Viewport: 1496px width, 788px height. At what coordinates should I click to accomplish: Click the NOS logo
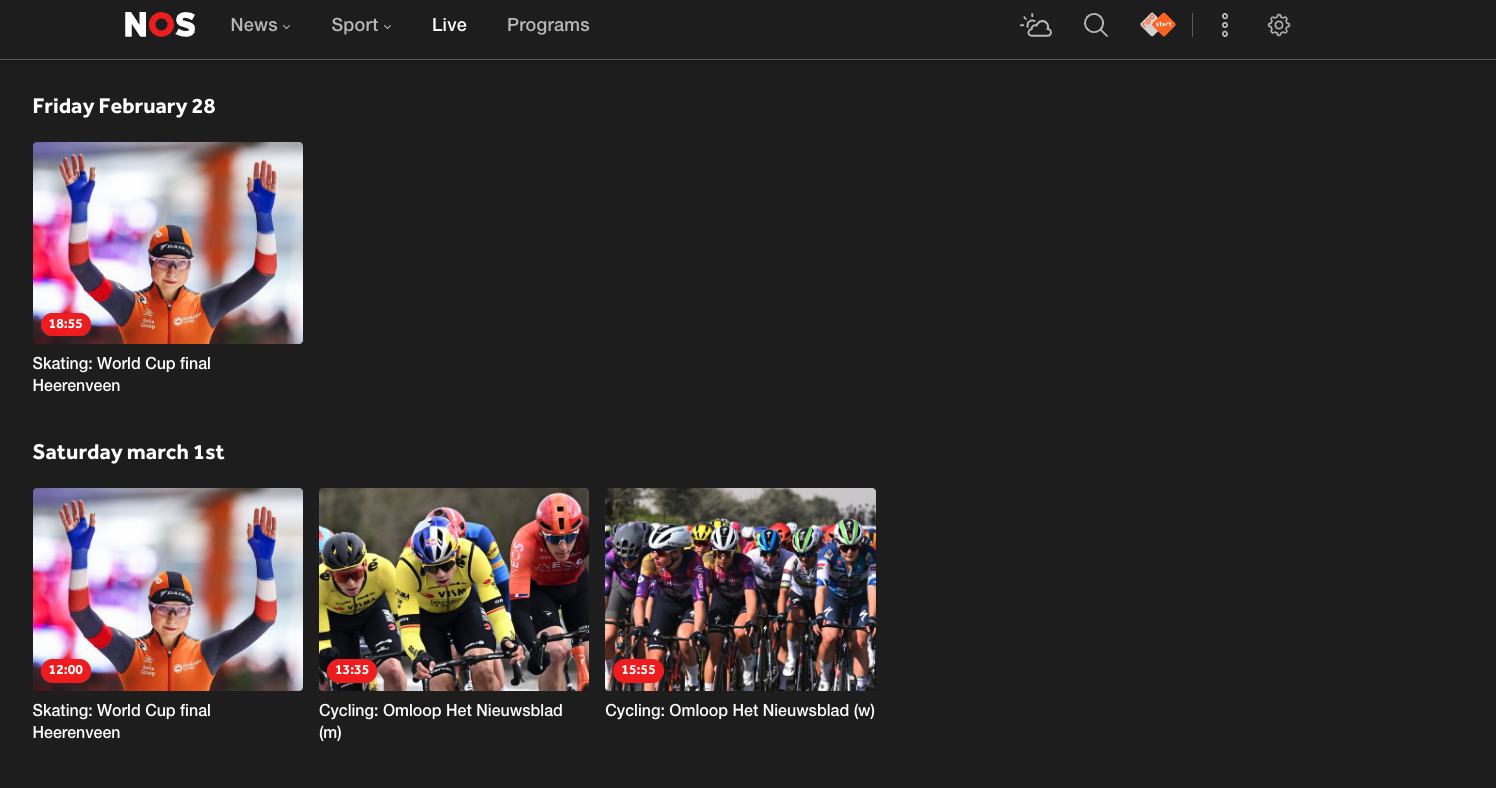(x=160, y=24)
